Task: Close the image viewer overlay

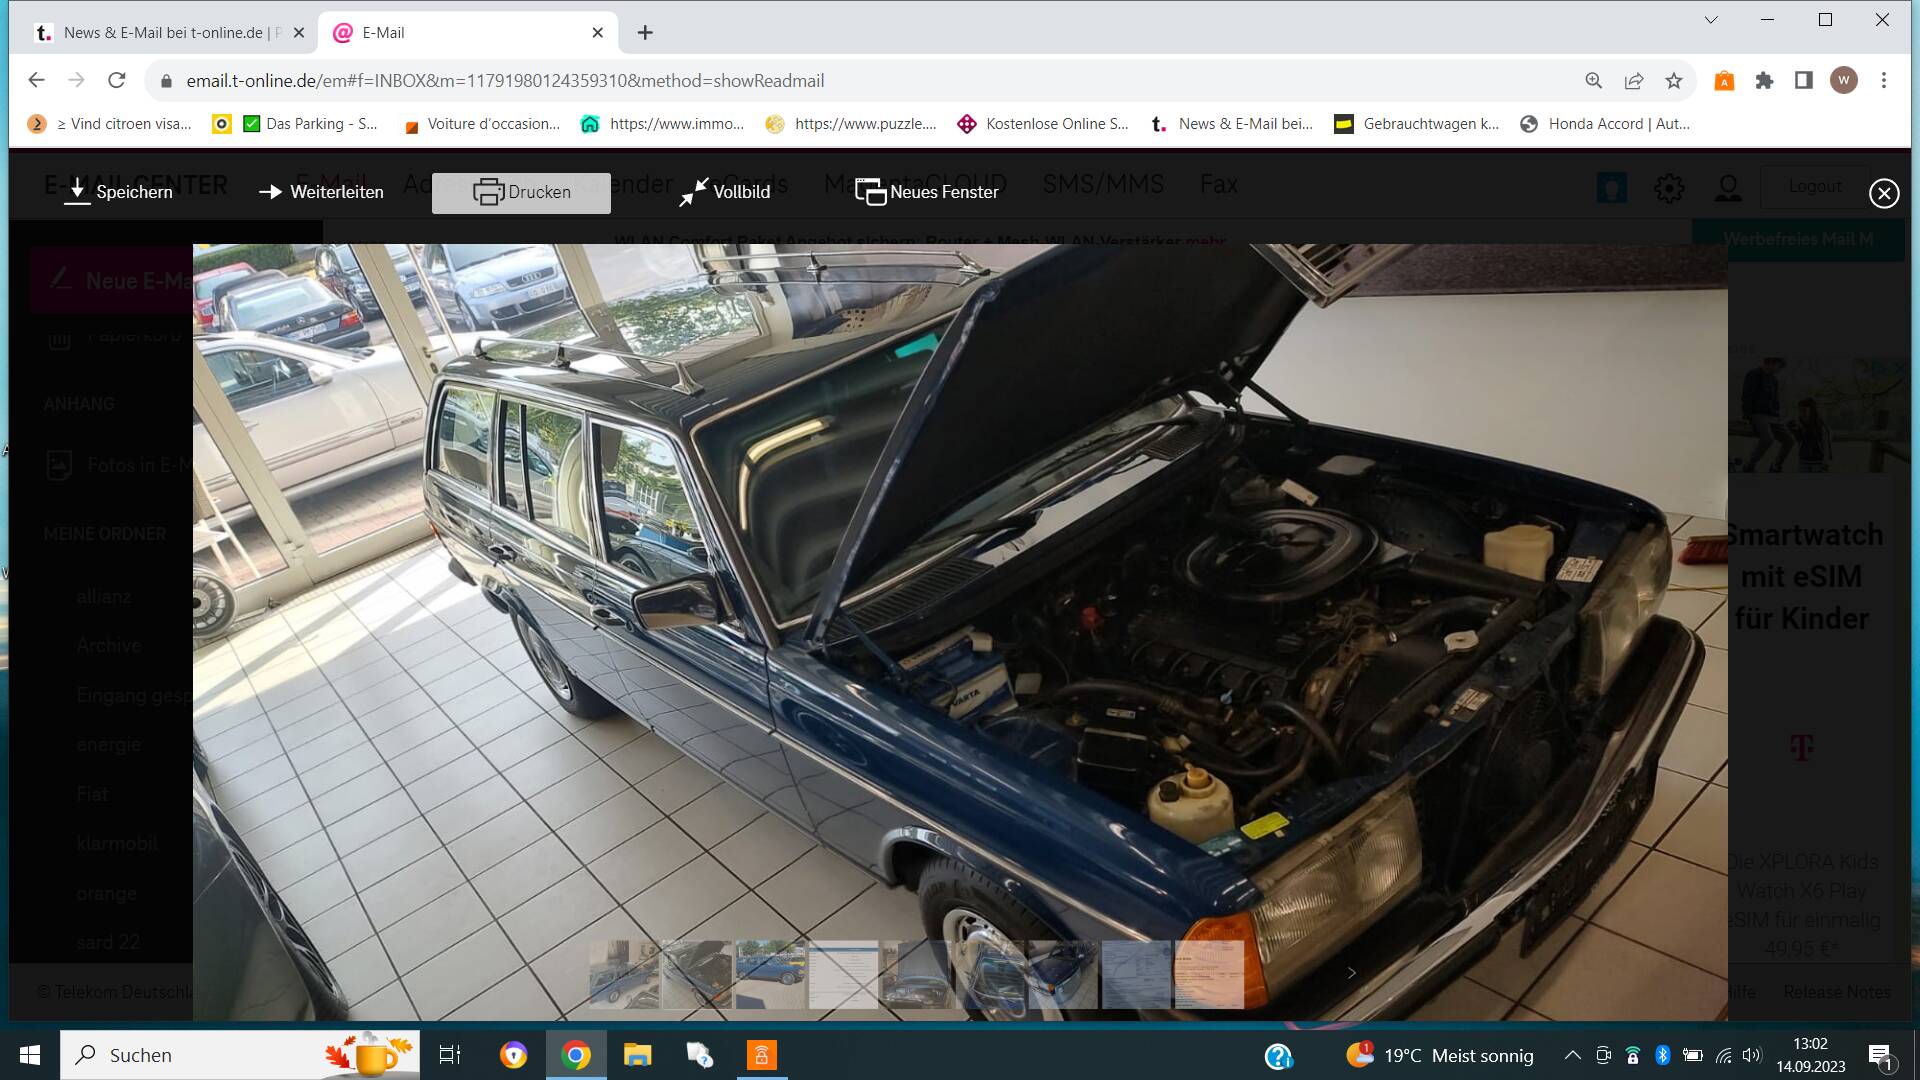Action: coord(1884,193)
